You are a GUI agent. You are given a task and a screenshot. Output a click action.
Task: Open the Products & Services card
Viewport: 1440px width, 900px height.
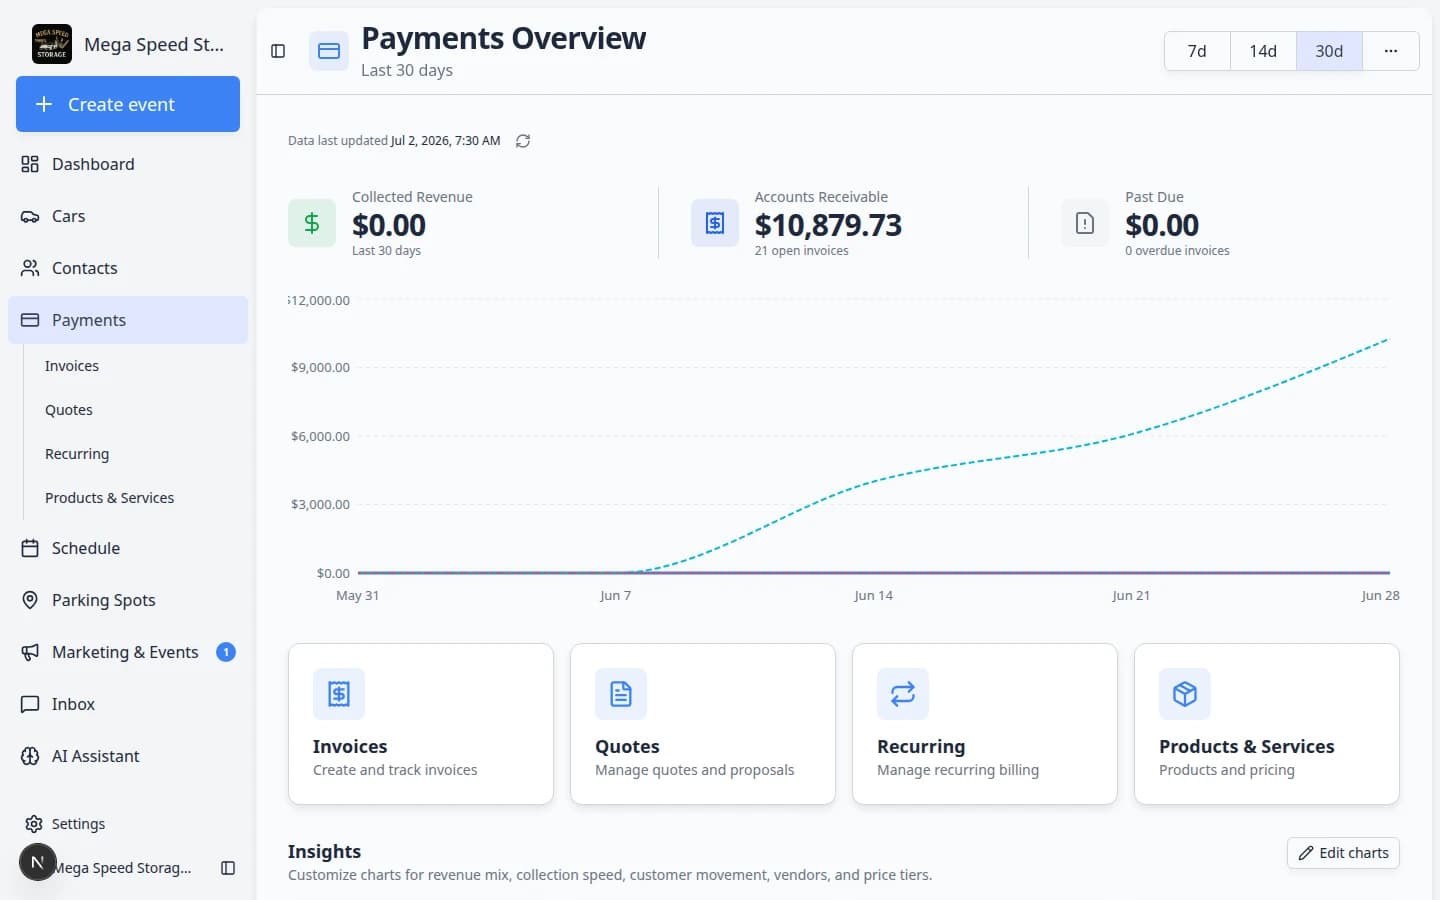(1267, 724)
